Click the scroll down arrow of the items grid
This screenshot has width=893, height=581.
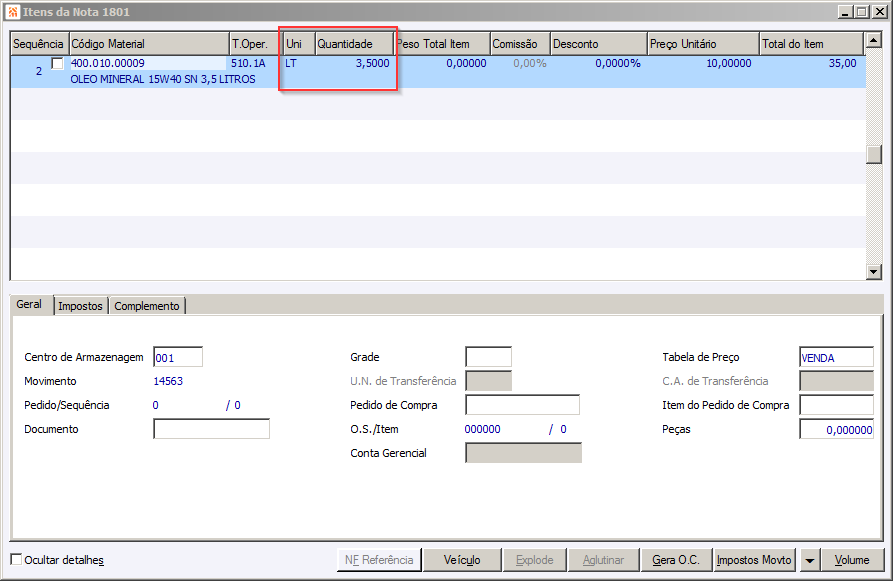pos(874,272)
